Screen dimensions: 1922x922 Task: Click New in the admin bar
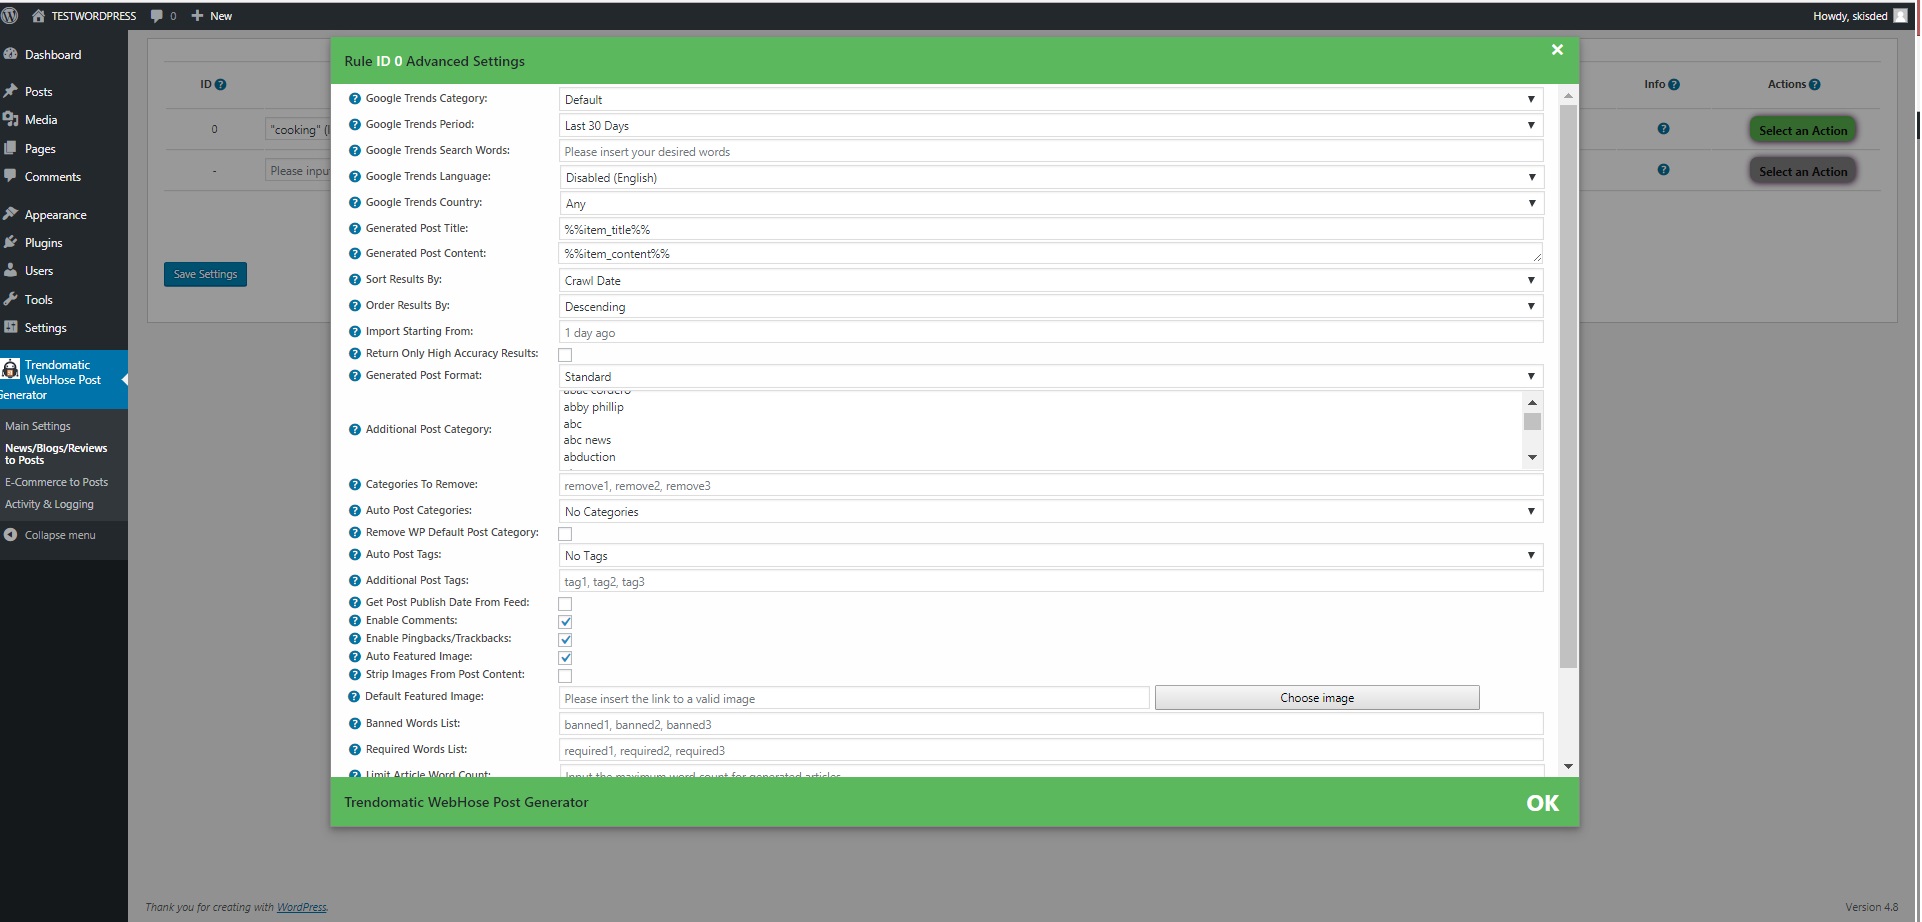click(212, 16)
